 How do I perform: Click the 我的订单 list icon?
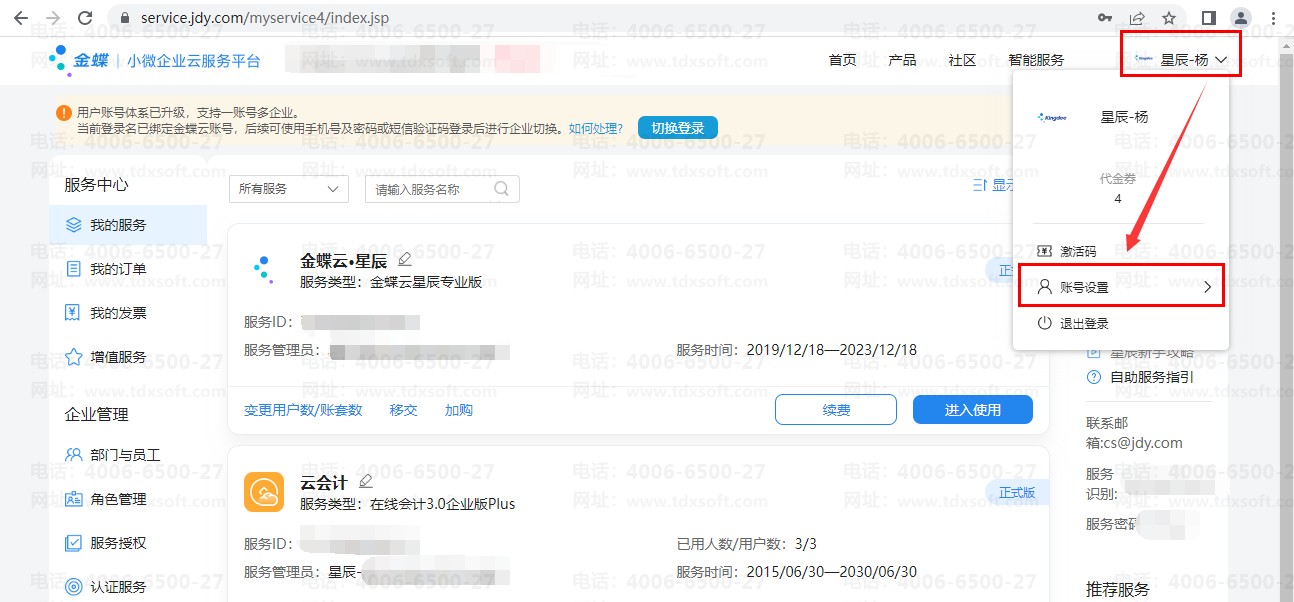pyautogui.click(x=73, y=269)
